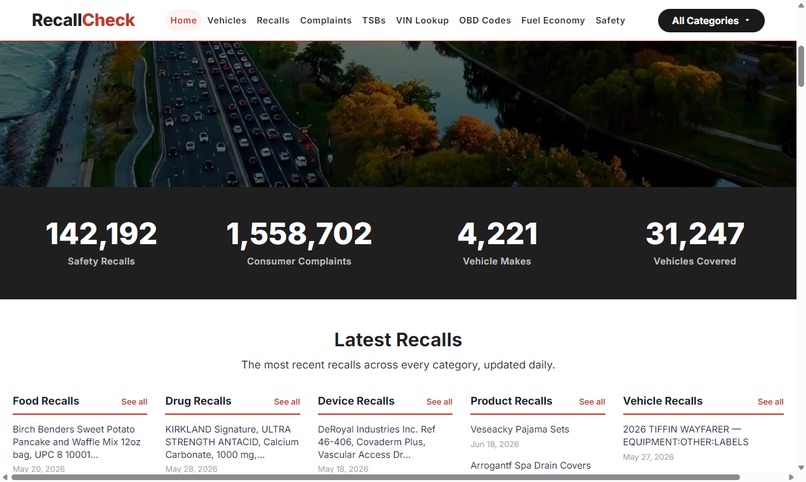Screen dimensions: 806x482
Task: Click the Food Recalls heading
Action: (46, 401)
